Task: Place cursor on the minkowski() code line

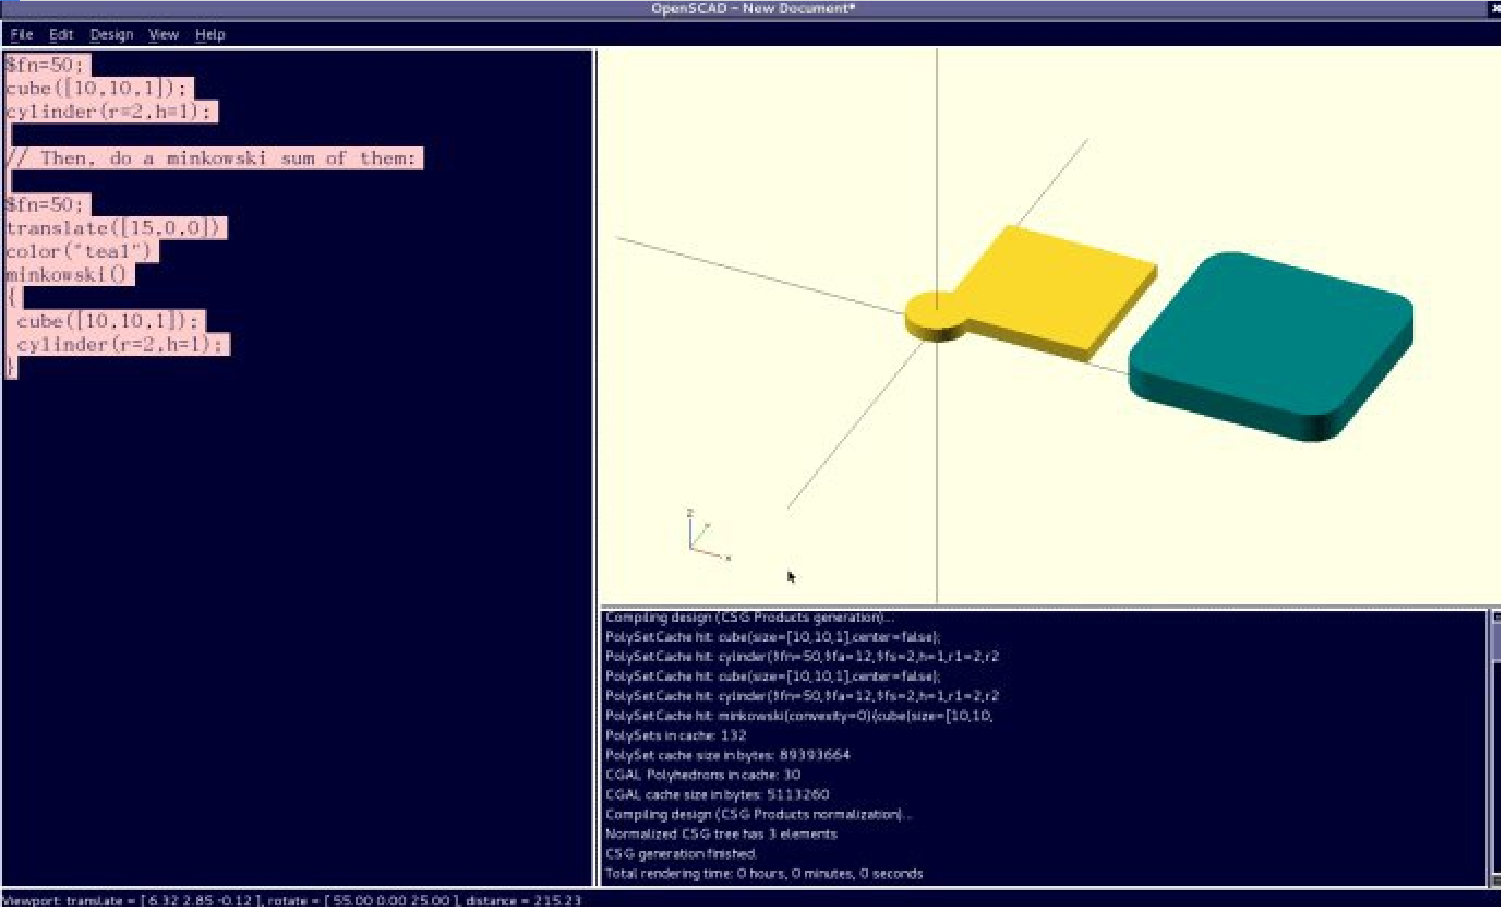Action: 66,274
